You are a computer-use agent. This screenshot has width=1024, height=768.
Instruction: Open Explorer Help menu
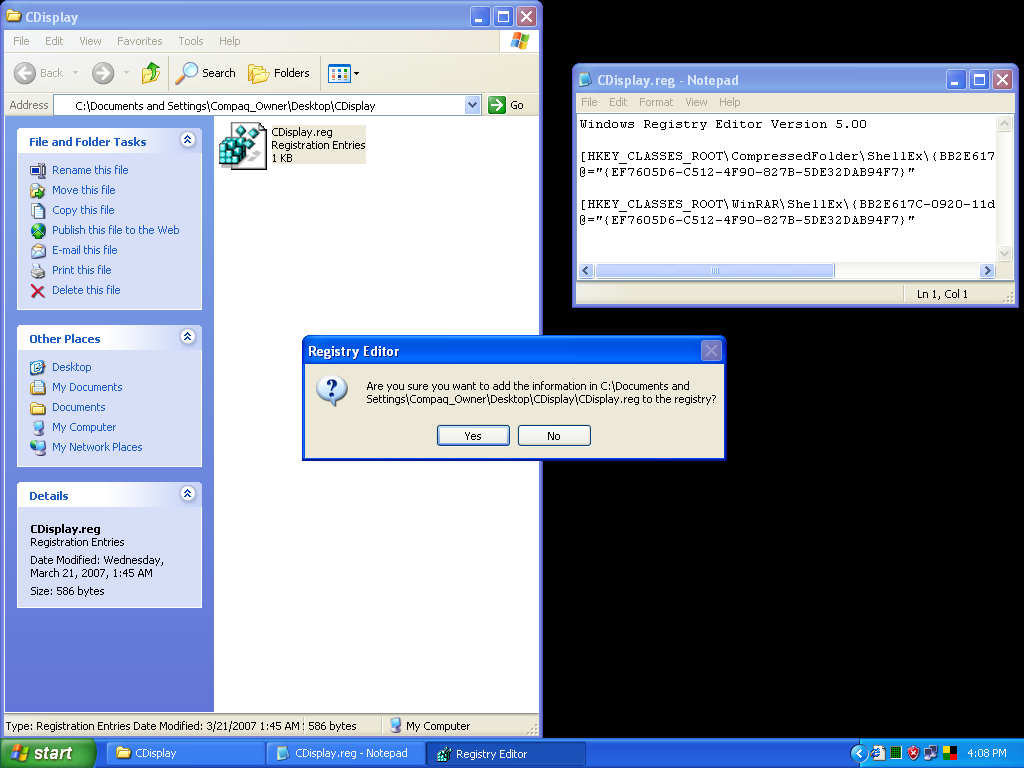[x=229, y=41]
